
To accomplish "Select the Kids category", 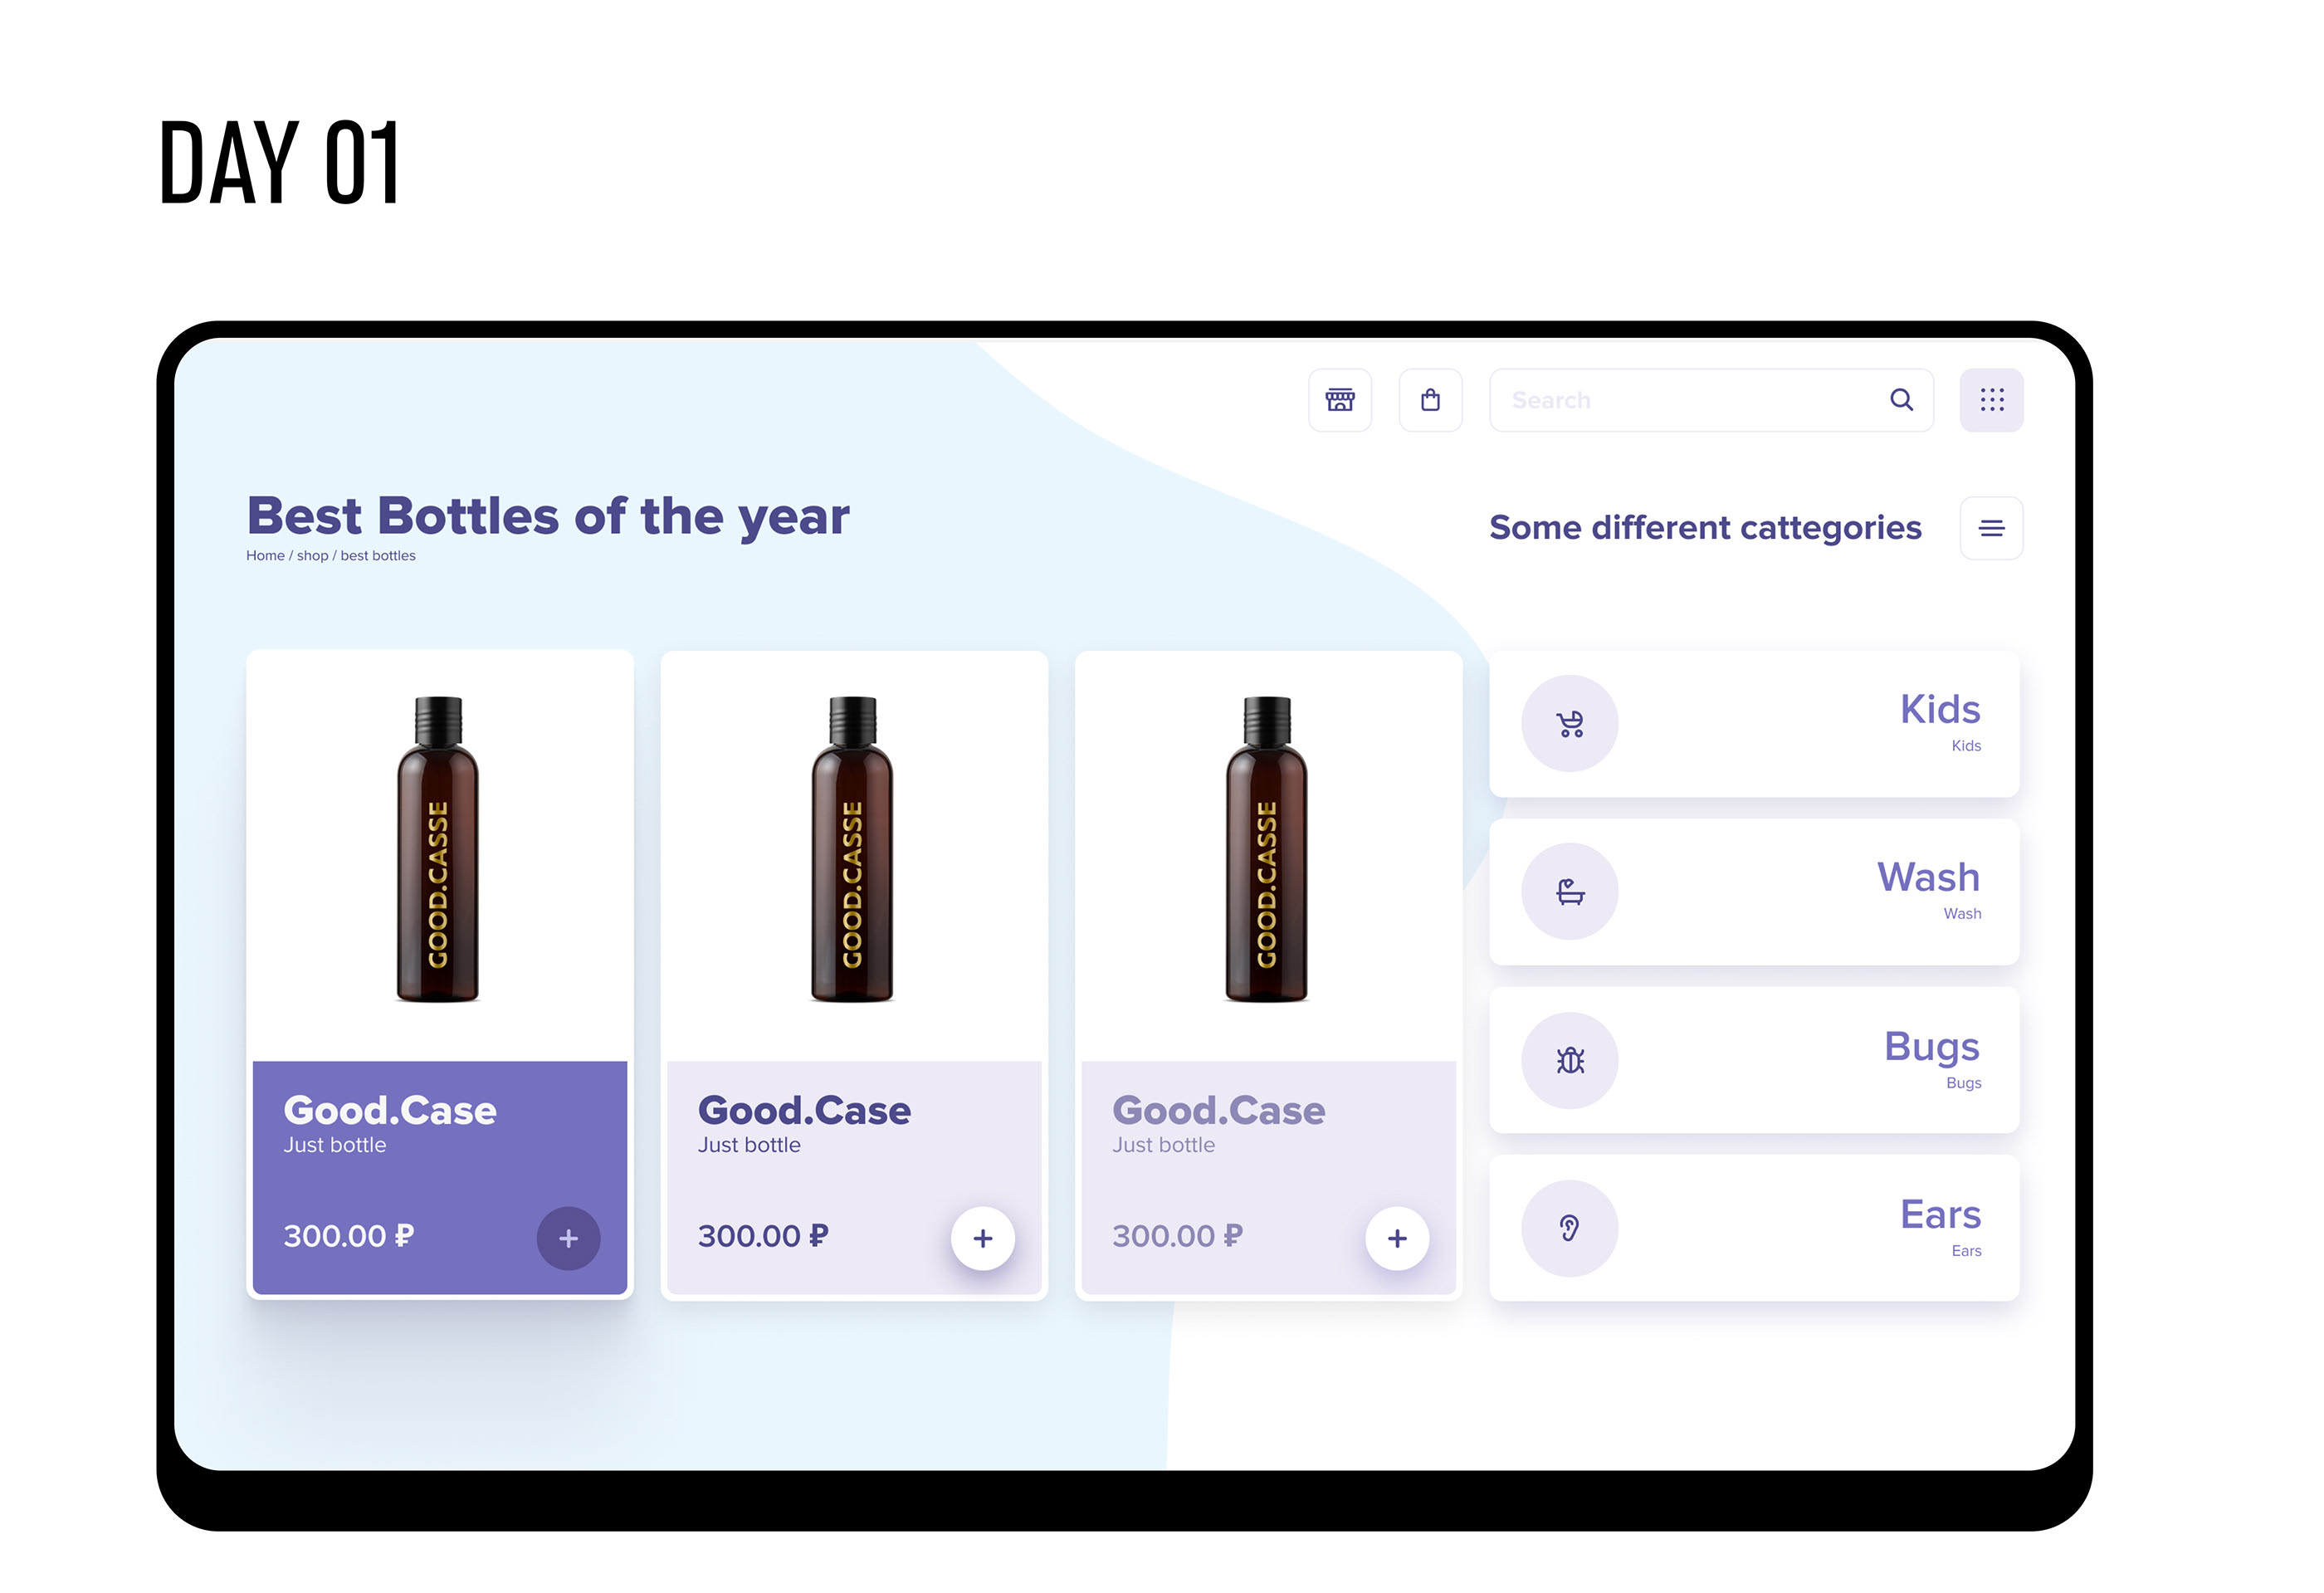I will [1939, 710].
